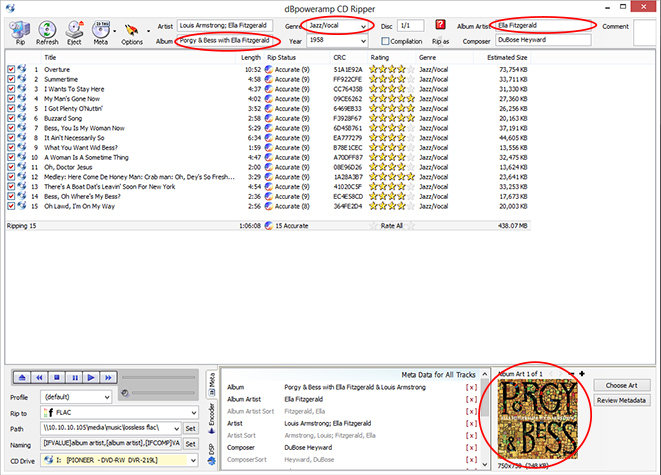Click the Accurate status icon for Buzzard Song
This screenshot has width=661, height=475.
coord(269,118)
